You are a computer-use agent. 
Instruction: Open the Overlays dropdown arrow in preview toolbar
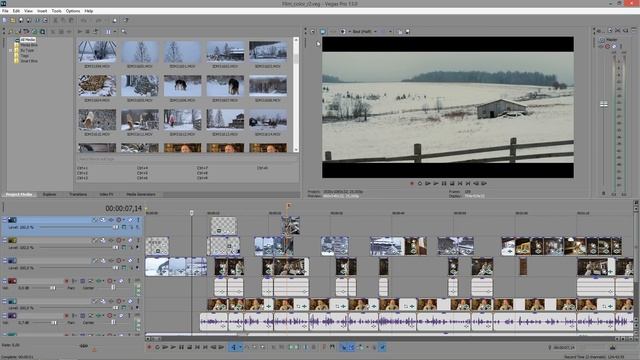(x=390, y=31)
